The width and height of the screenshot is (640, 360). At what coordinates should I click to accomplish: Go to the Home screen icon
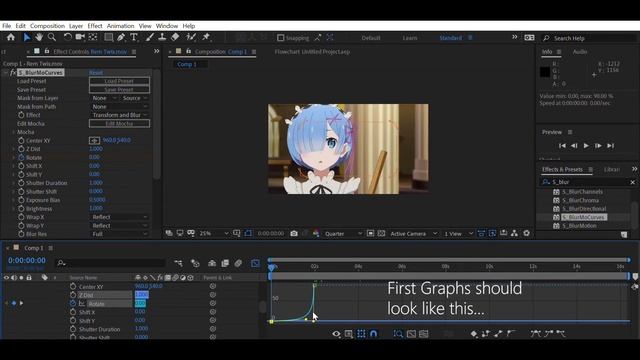point(11,37)
